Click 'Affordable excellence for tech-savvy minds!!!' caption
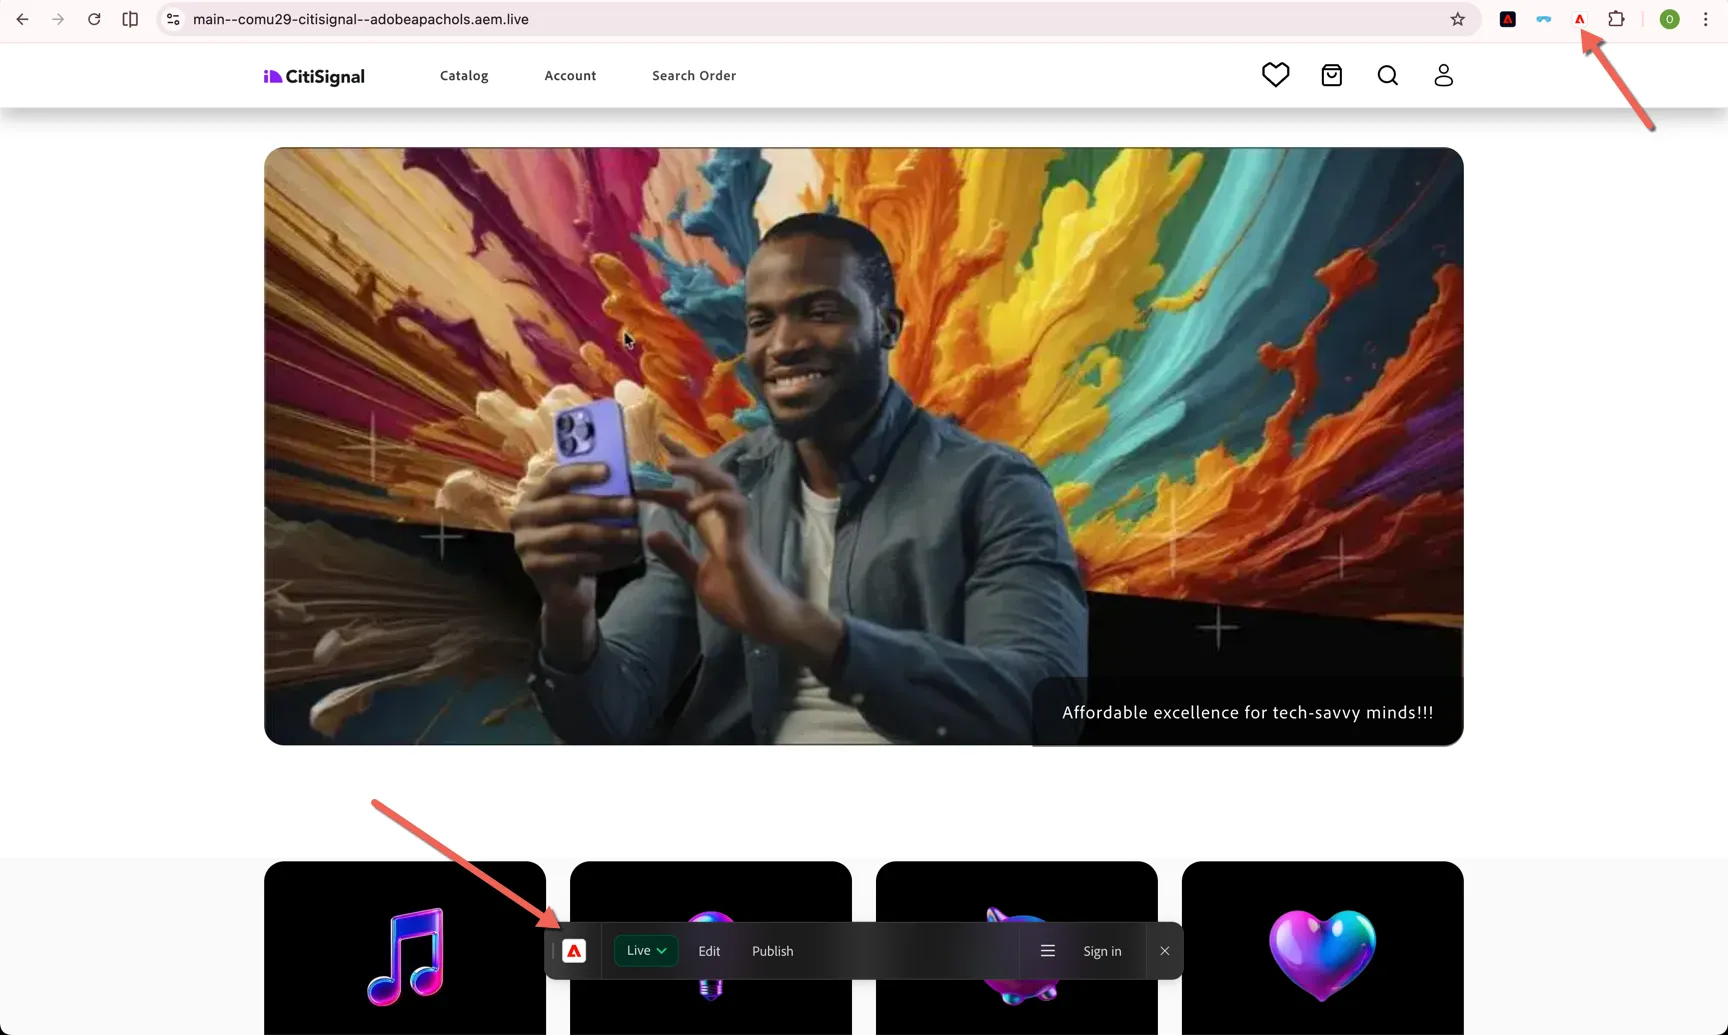This screenshot has width=1728, height=1035. pyautogui.click(x=1247, y=712)
